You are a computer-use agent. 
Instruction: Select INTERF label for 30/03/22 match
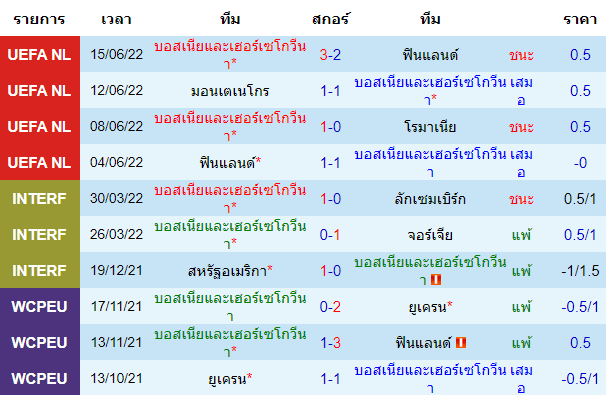pos(39,198)
